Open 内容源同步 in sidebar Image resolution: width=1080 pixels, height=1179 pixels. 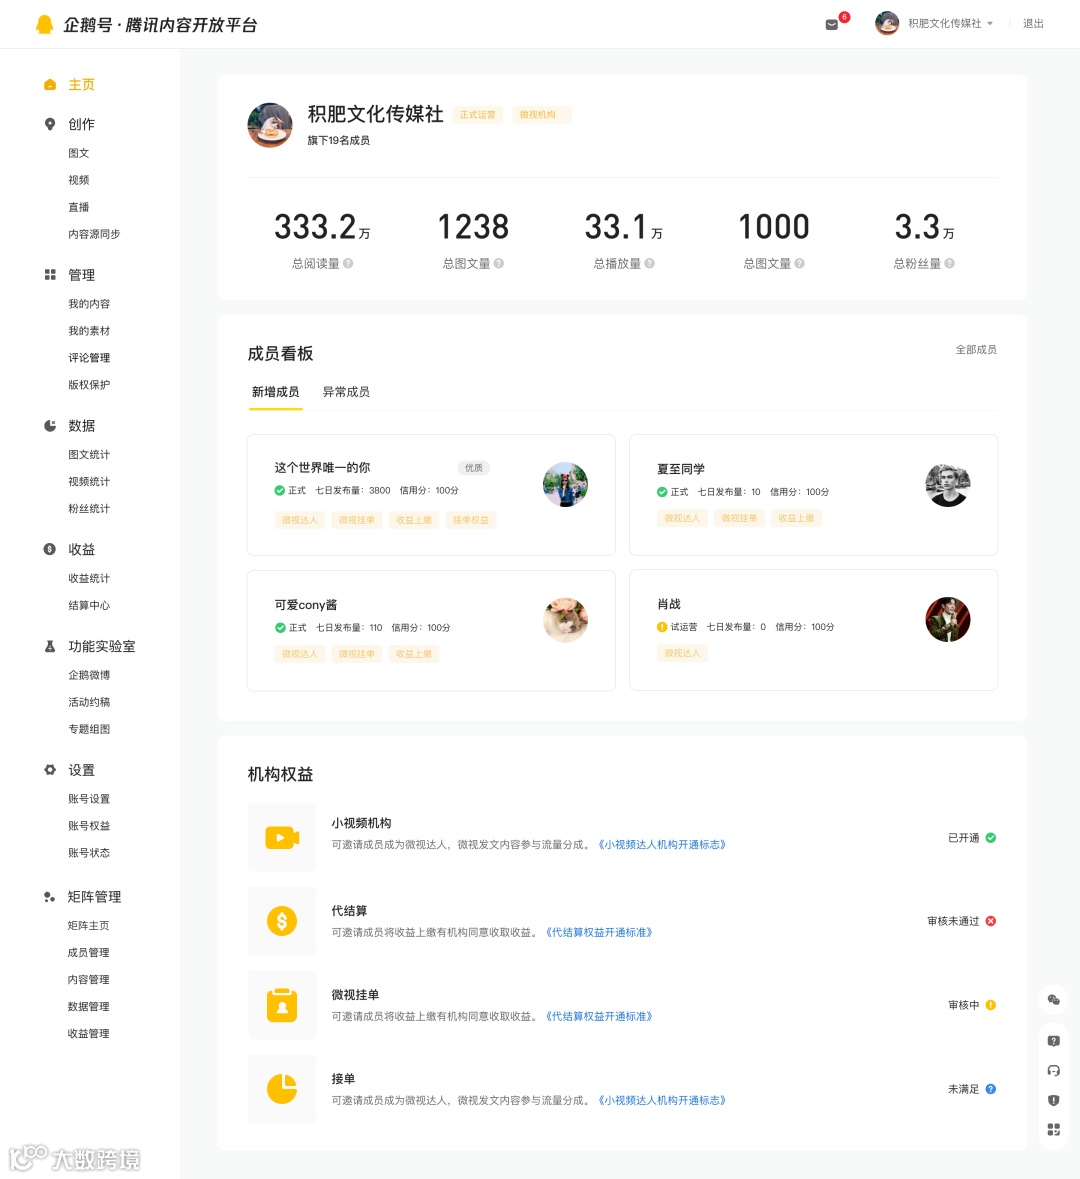pos(94,234)
